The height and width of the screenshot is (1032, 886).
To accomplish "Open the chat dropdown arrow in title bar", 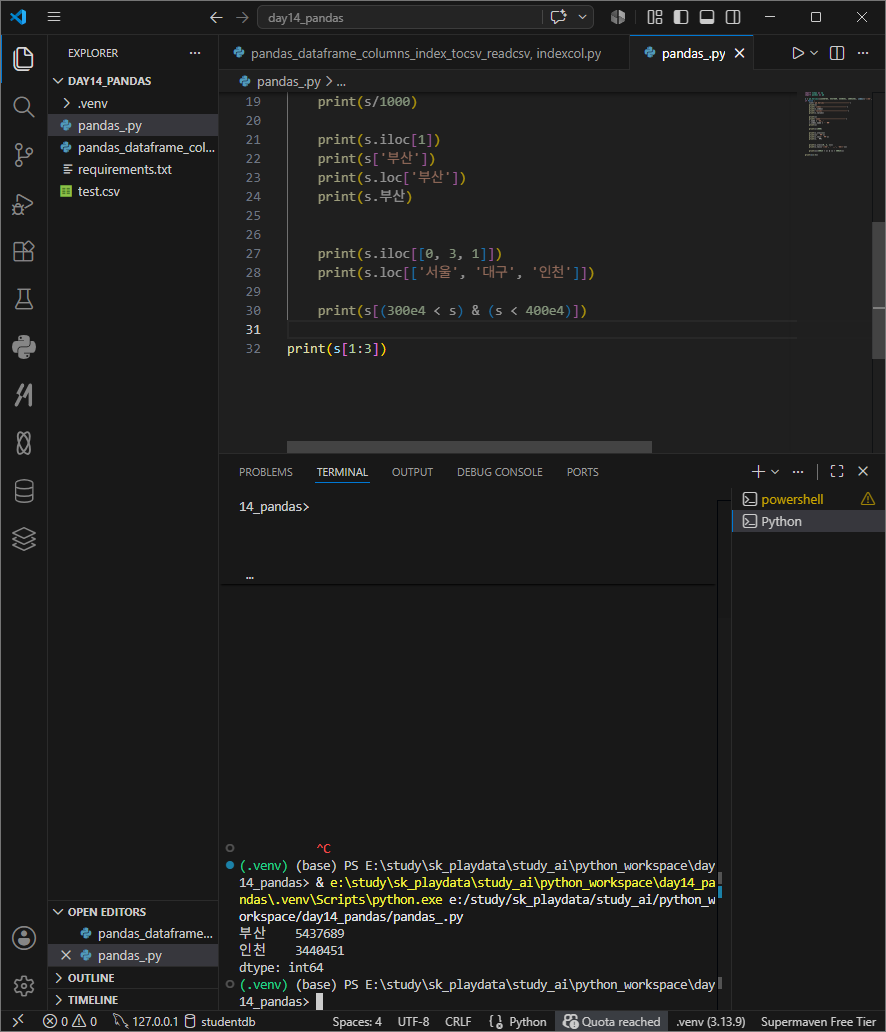I will 583,17.
